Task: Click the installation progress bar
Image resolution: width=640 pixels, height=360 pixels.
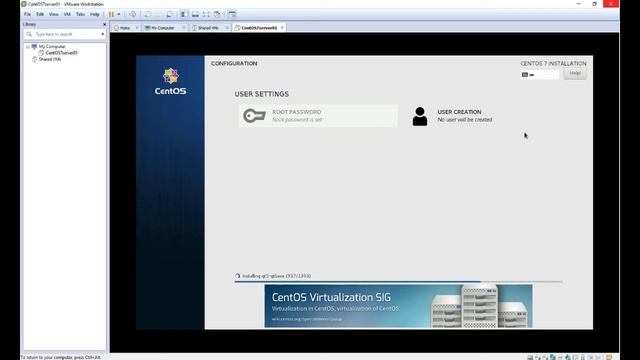Action: [398, 281]
